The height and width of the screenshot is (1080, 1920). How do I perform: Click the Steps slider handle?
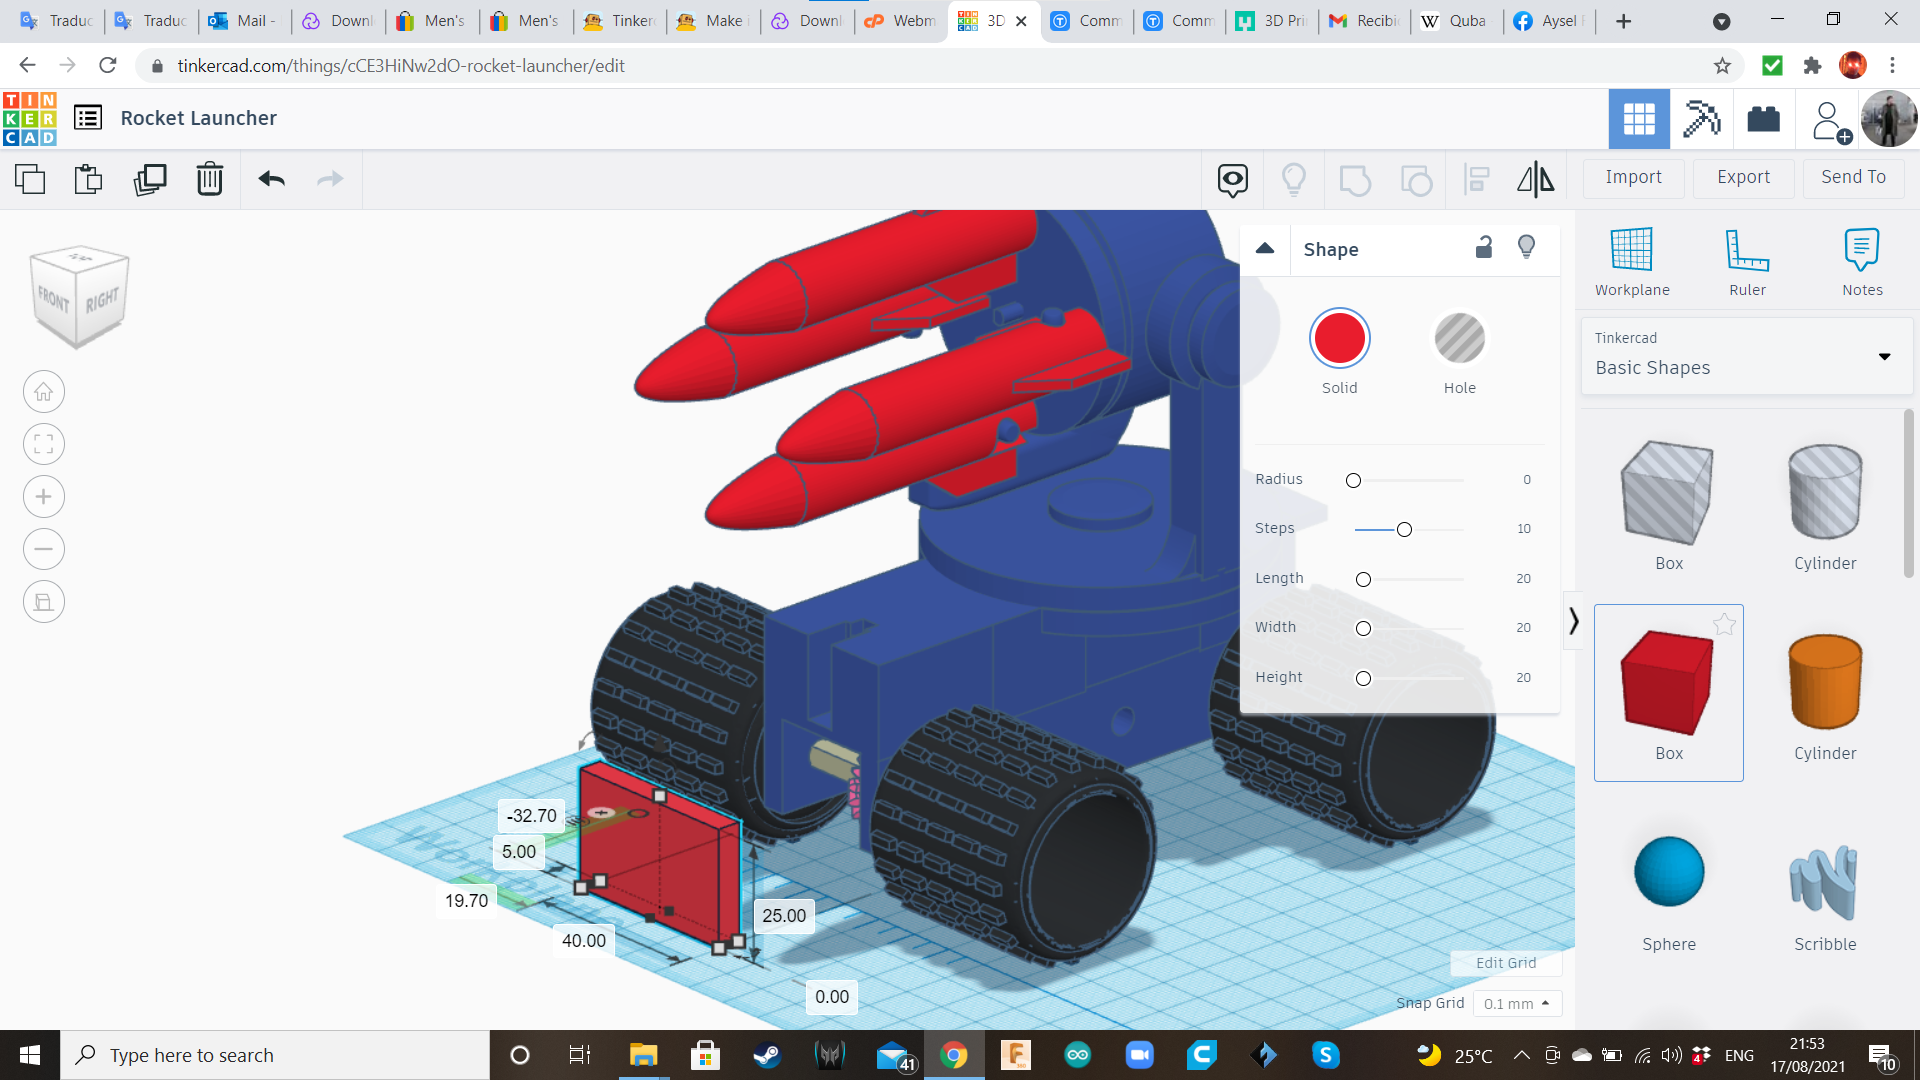click(x=1404, y=529)
